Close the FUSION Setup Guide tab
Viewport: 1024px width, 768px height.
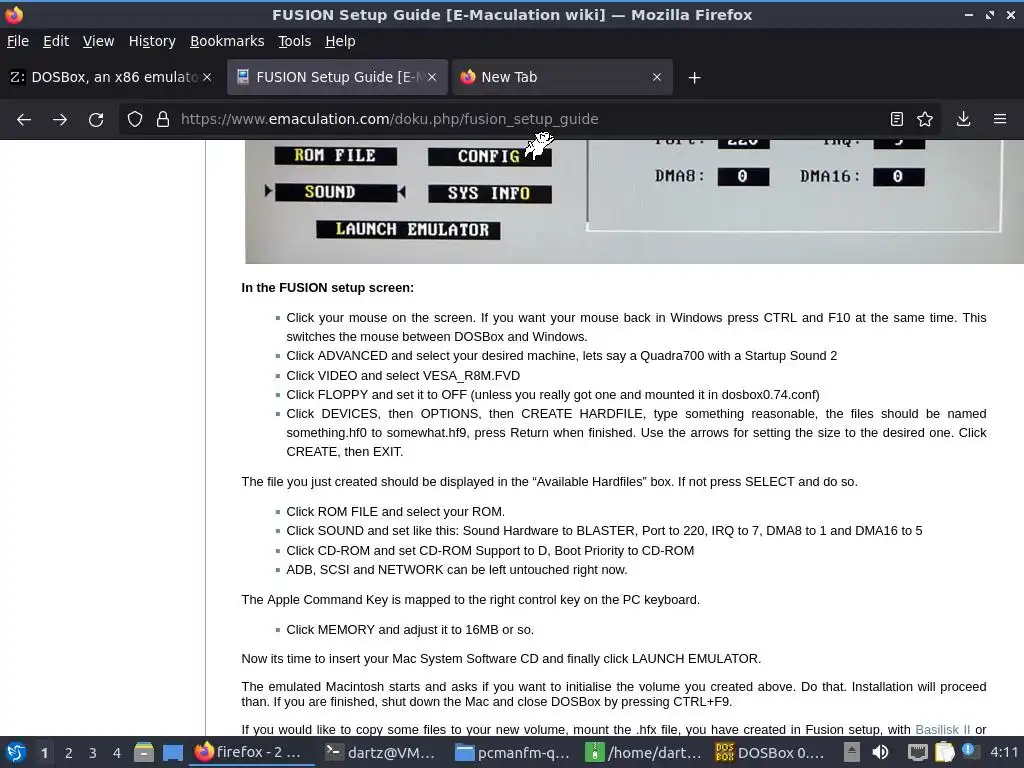(432, 77)
